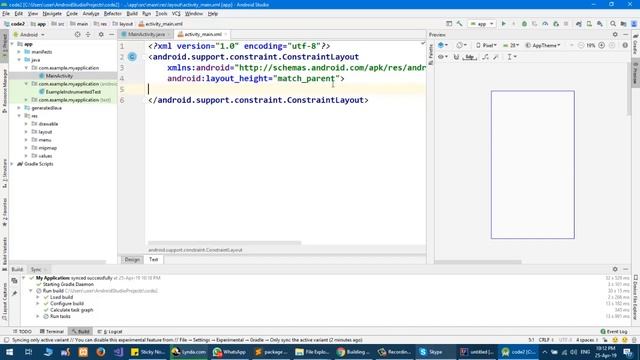Click Sync Project with Gradle elephant icon

(579, 24)
